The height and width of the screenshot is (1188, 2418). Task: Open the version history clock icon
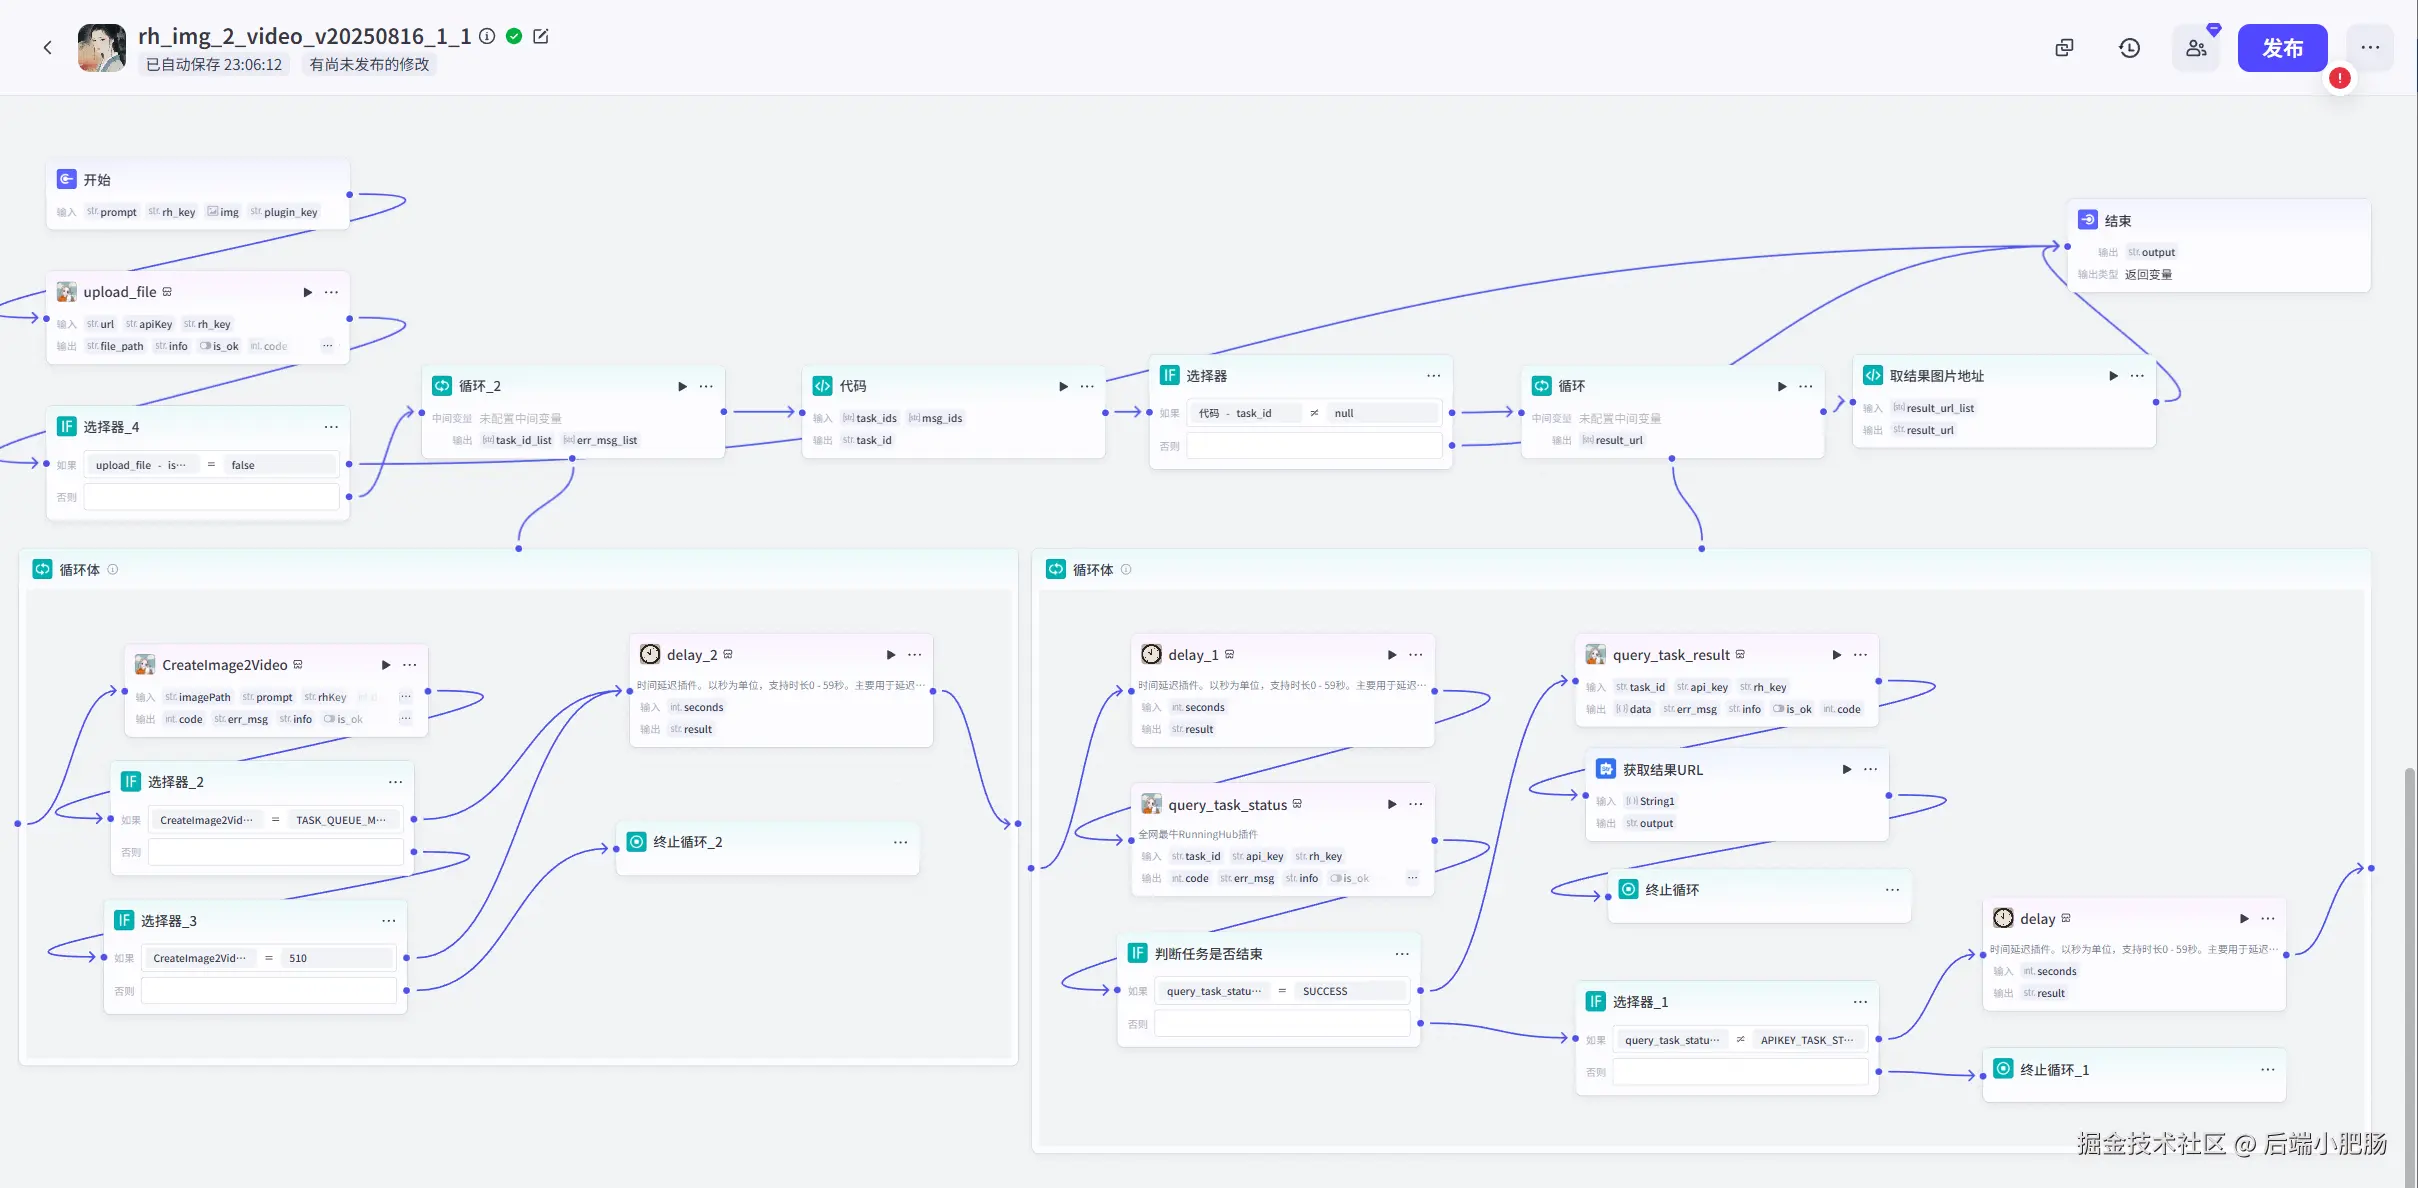(x=2129, y=48)
